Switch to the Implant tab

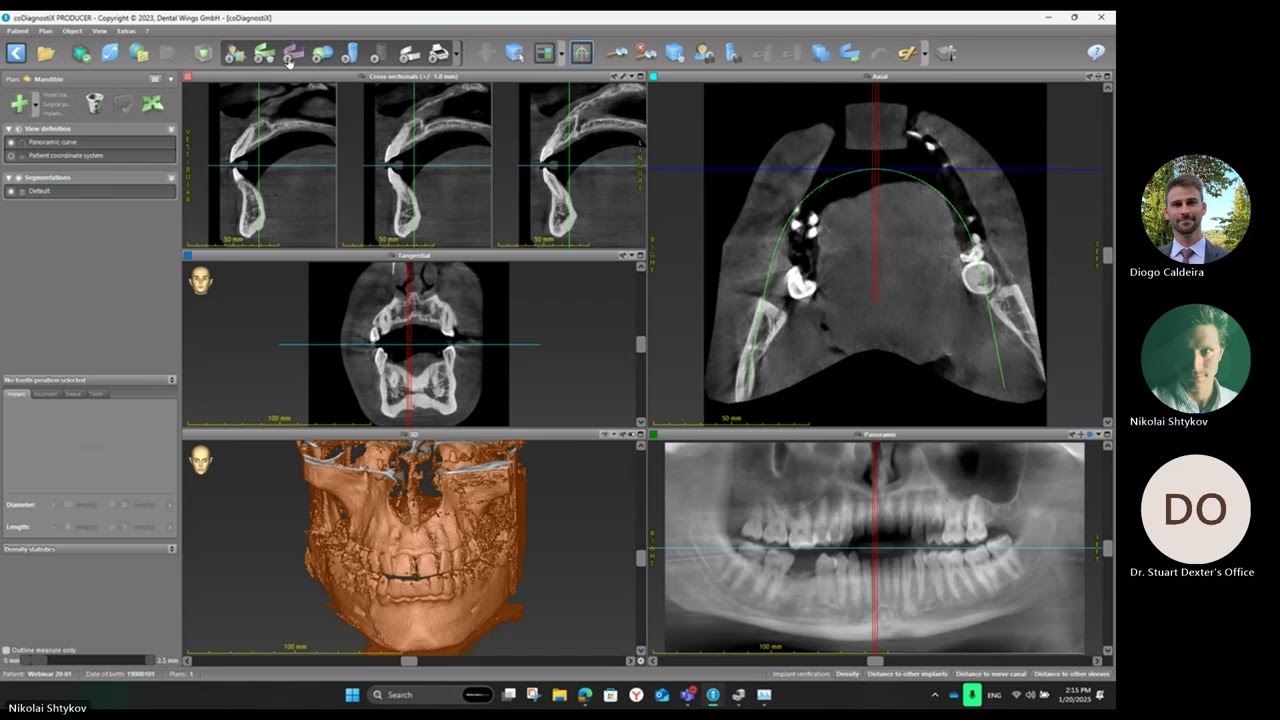tap(17, 394)
